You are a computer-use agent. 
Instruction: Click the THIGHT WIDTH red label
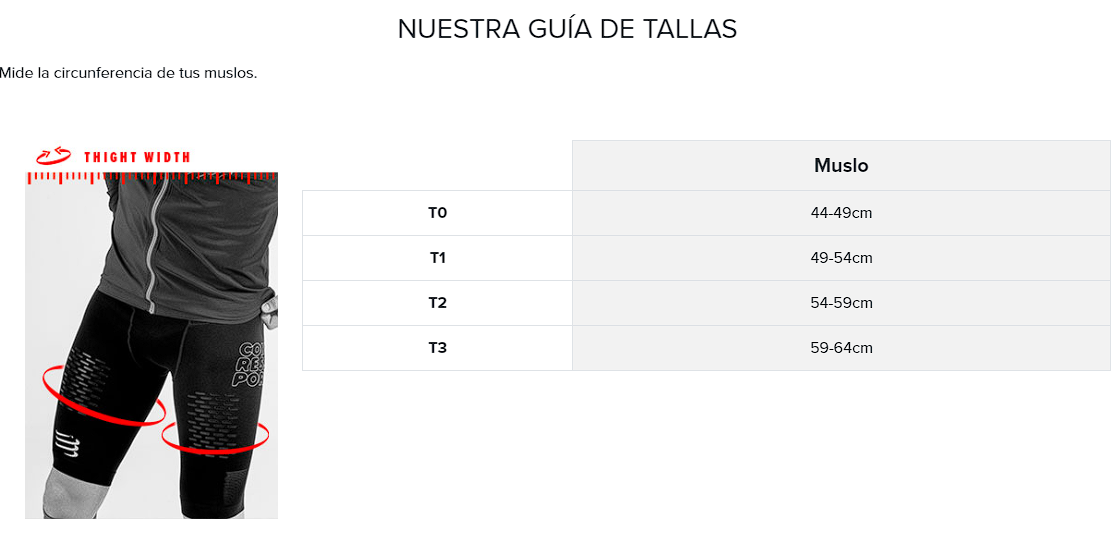tap(137, 157)
